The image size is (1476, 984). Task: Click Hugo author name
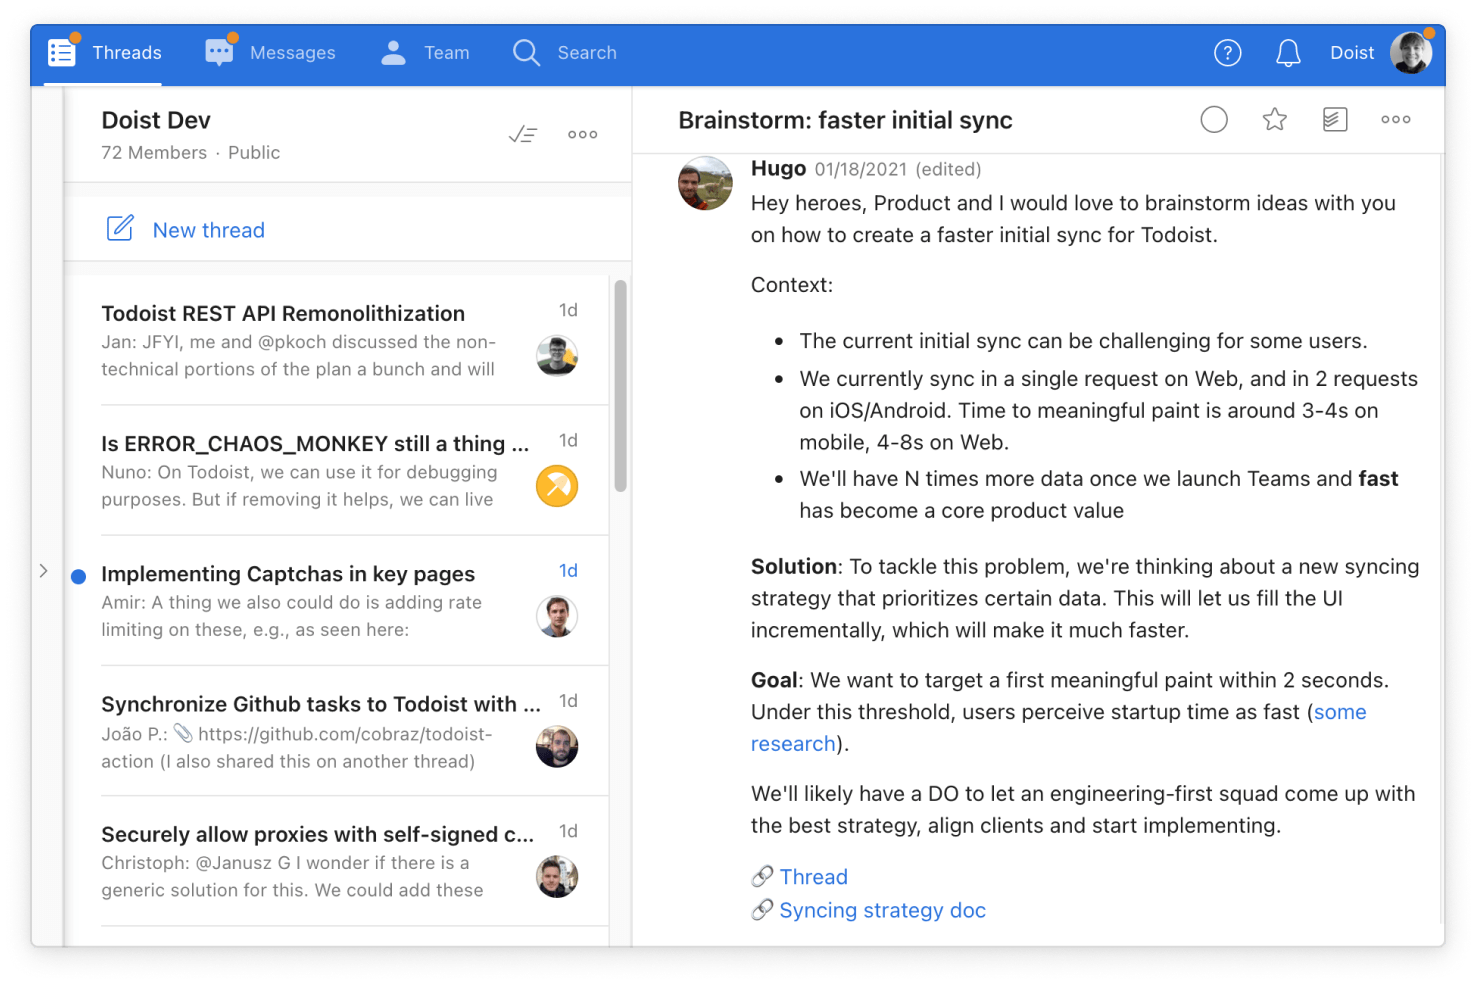tap(778, 168)
